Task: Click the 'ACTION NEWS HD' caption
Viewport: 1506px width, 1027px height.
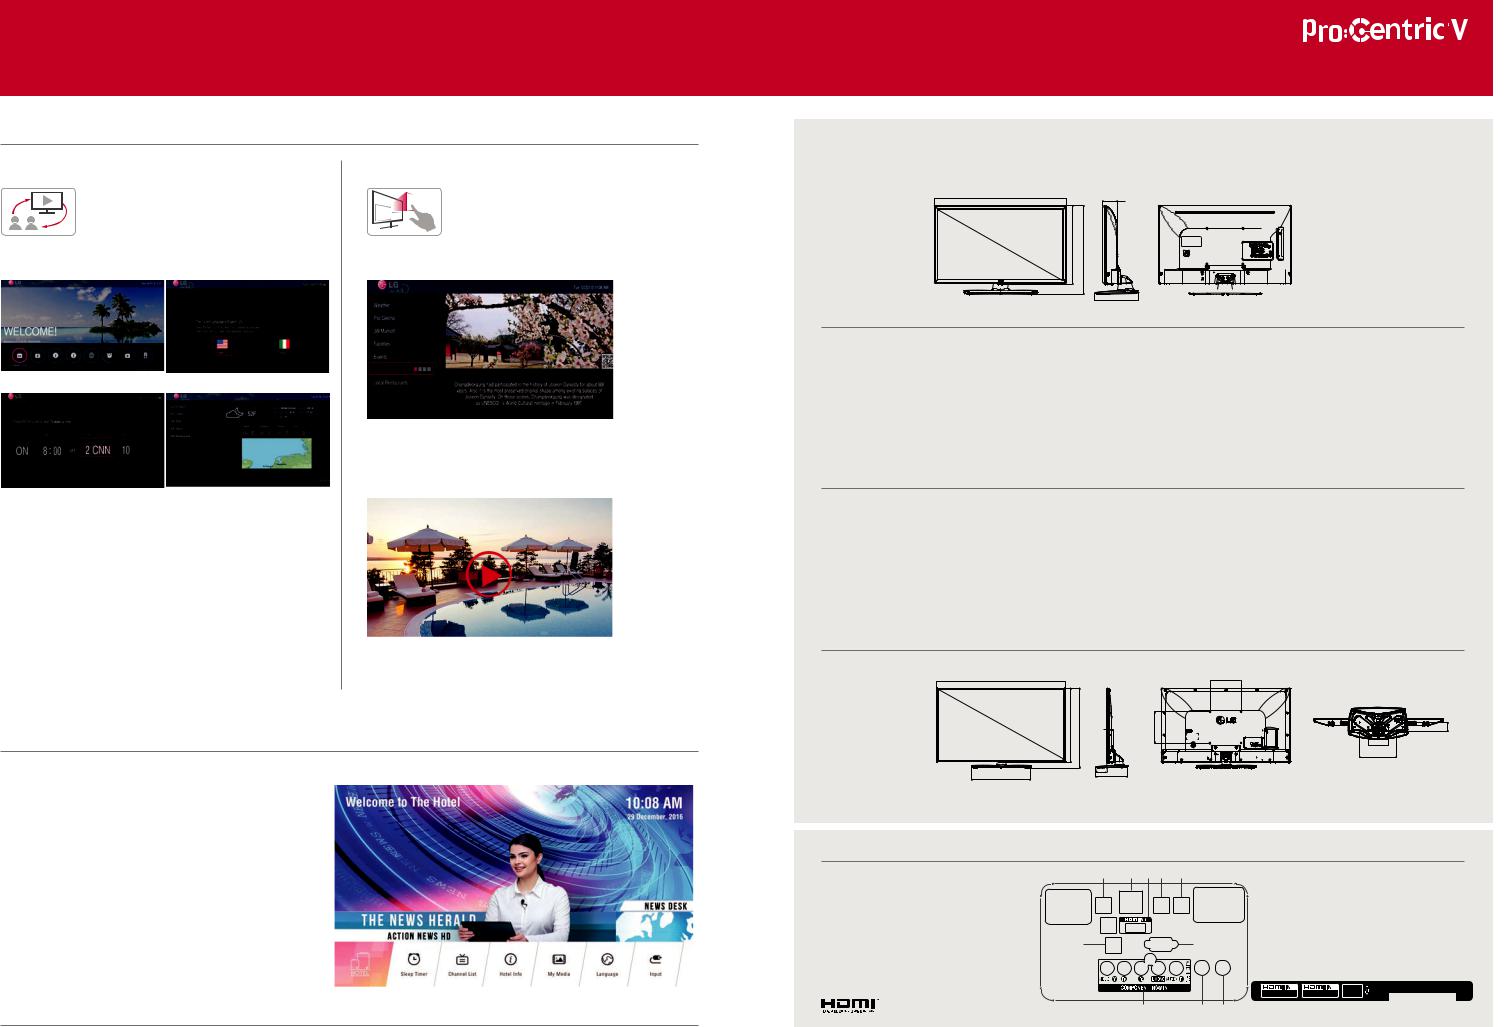Action: [x=419, y=936]
